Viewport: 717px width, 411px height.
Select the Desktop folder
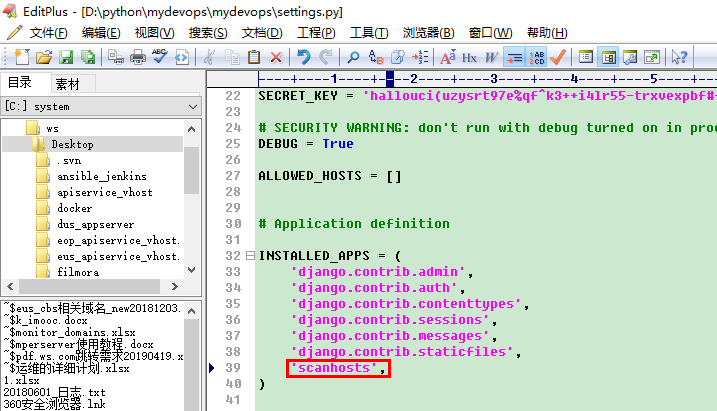coord(72,144)
